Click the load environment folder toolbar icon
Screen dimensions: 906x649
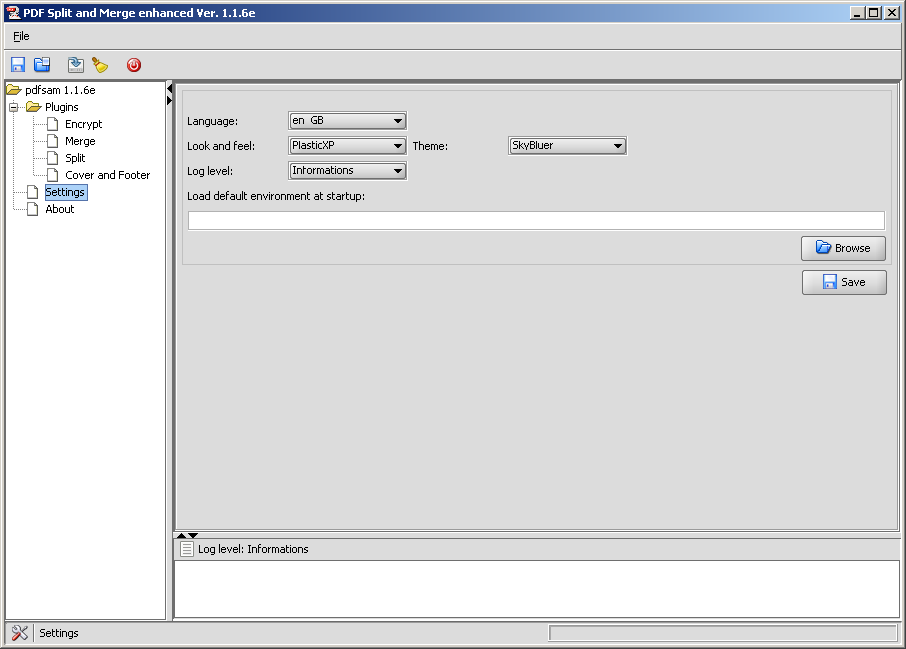[x=42, y=65]
